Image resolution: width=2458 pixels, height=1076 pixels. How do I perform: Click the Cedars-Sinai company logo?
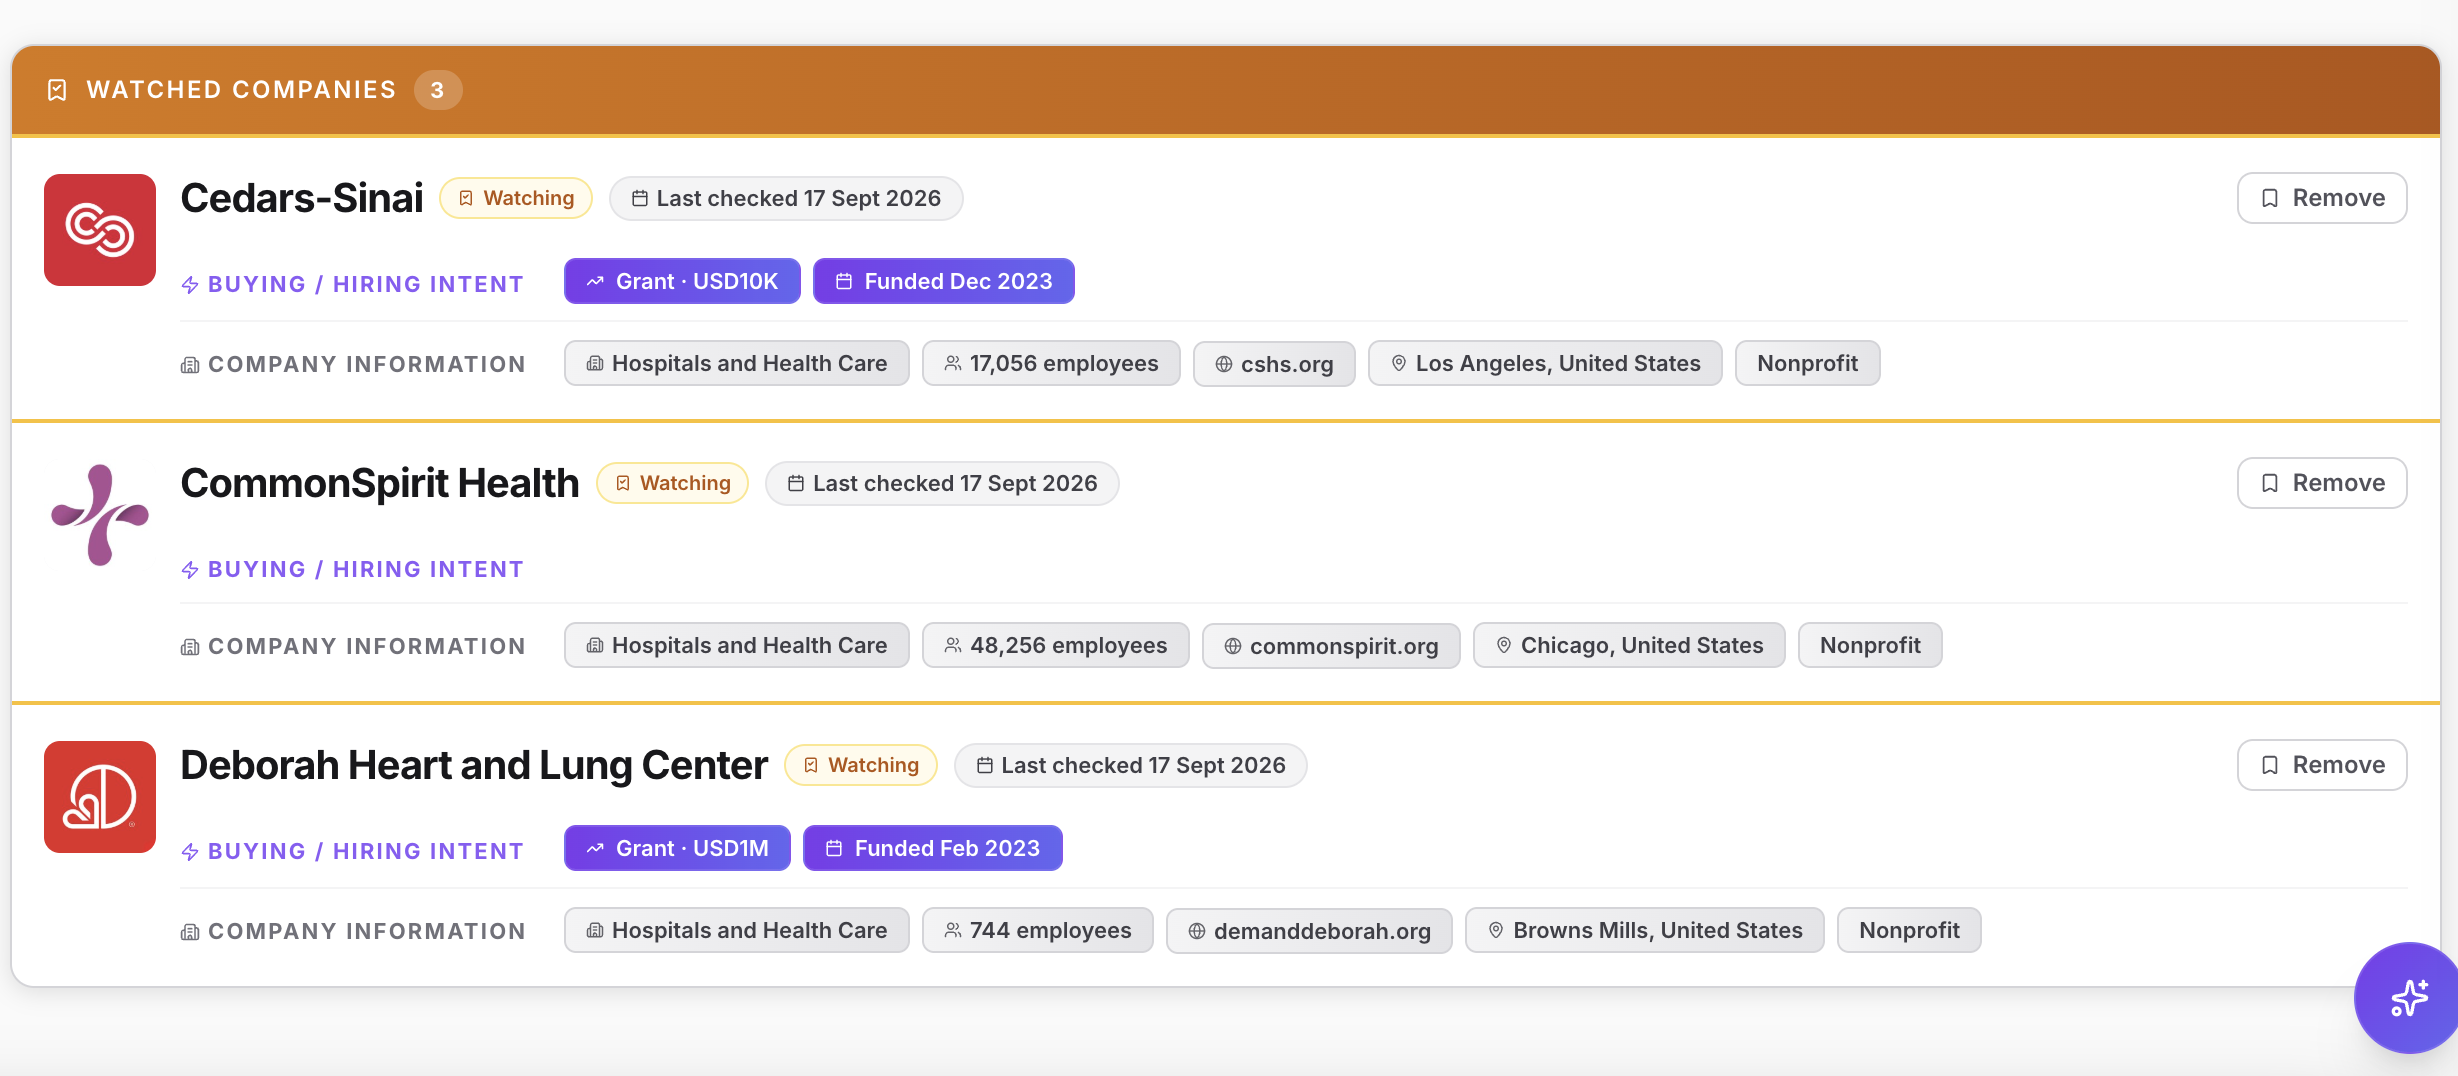click(100, 230)
